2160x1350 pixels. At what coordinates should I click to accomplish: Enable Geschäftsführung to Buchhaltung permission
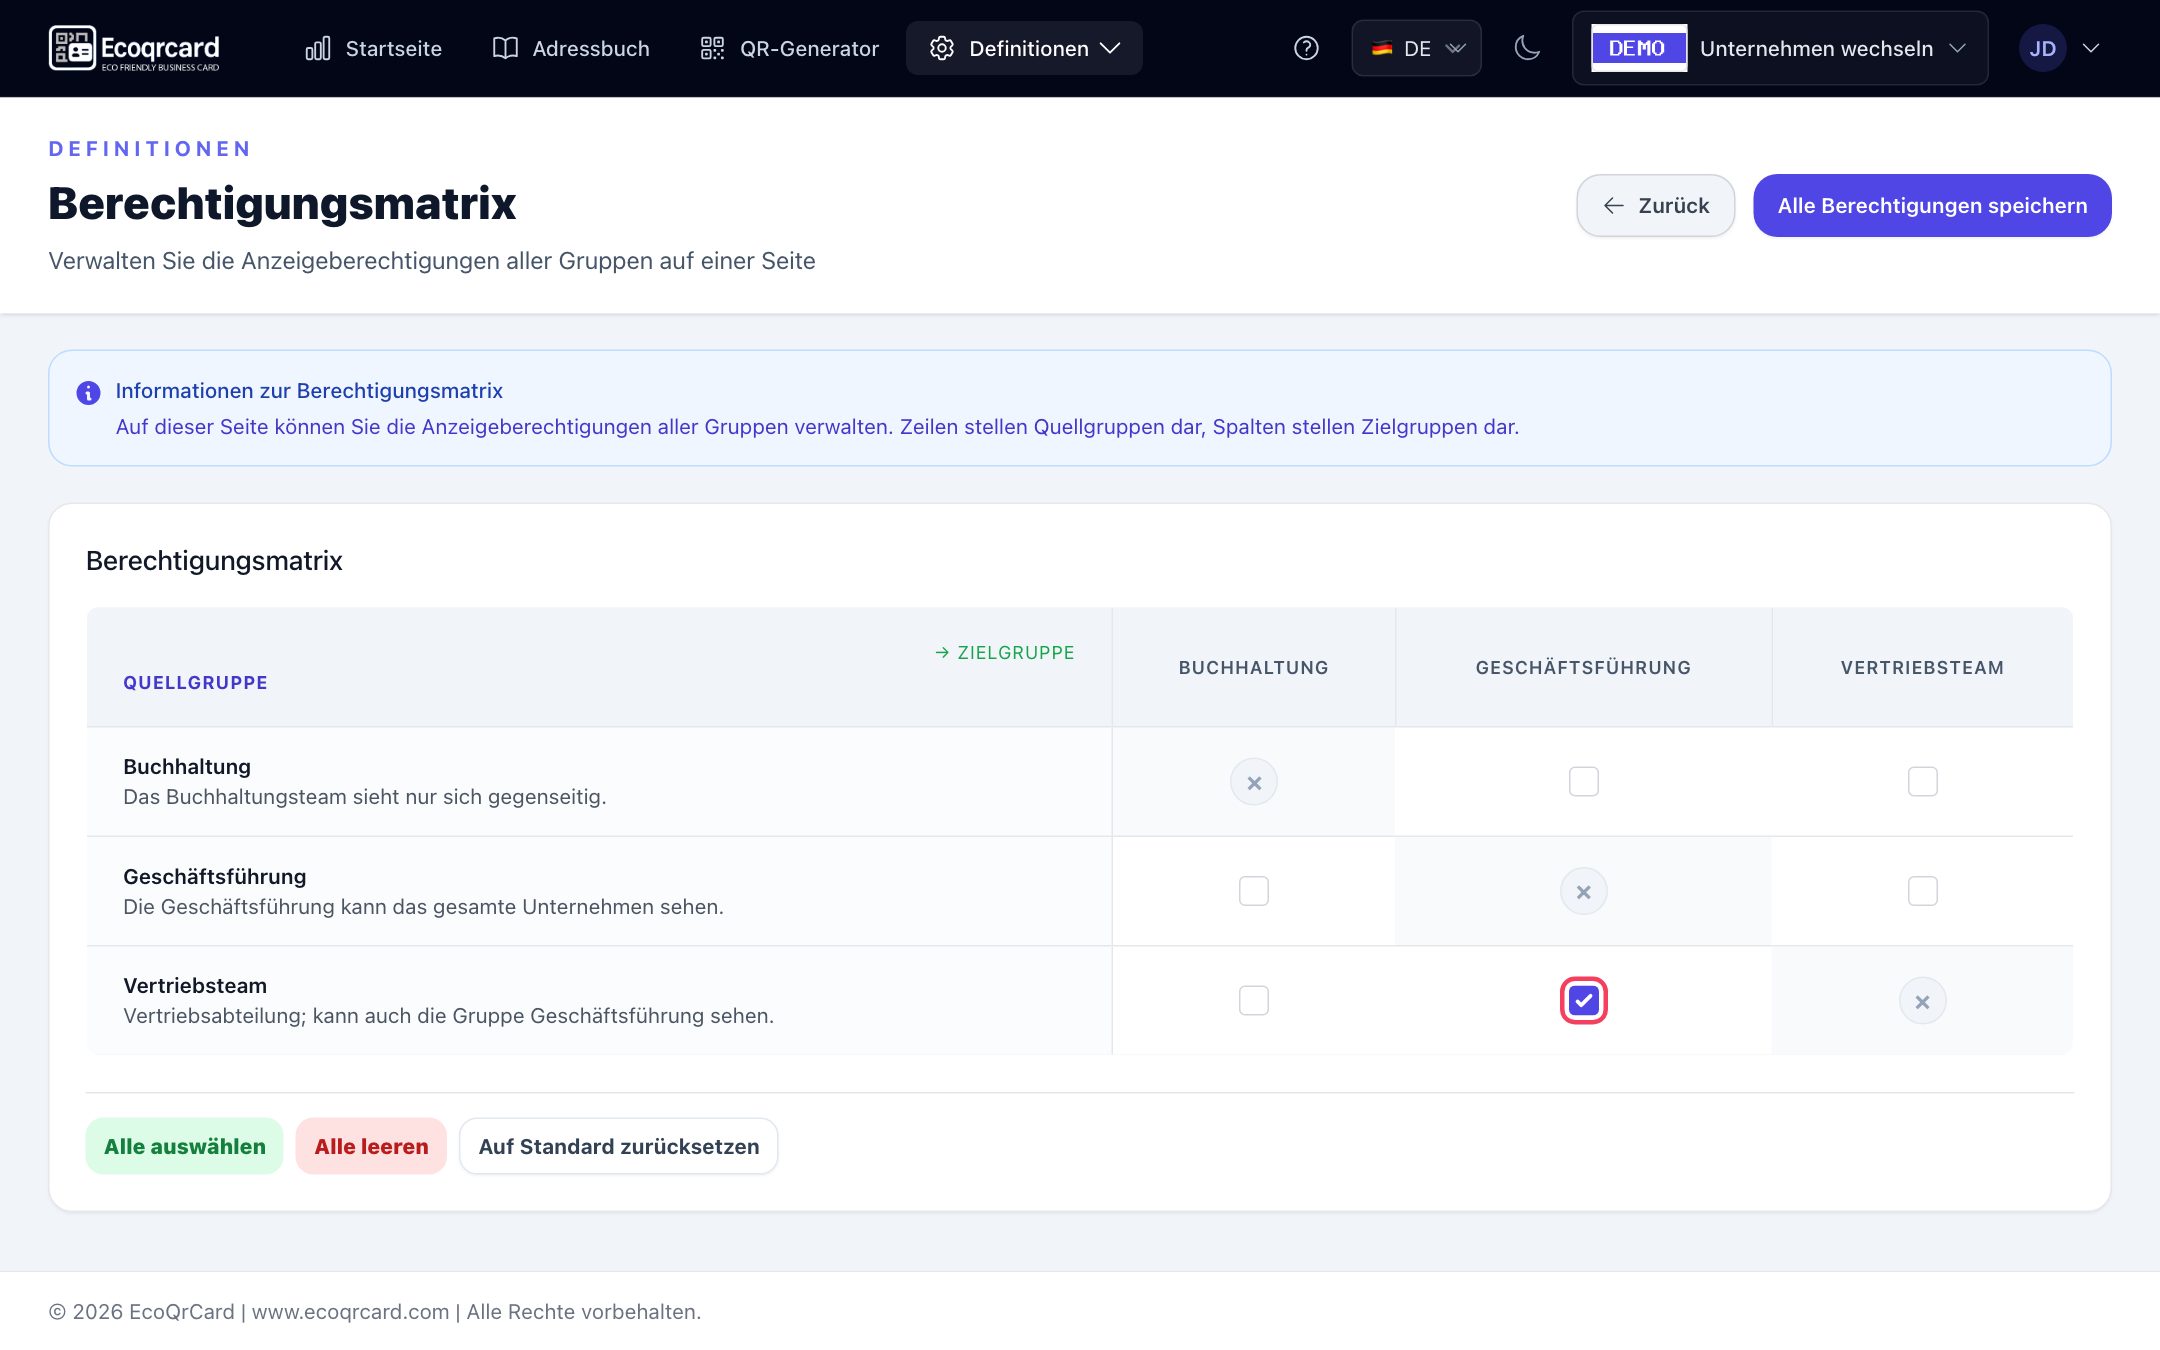click(x=1254, y=891)
